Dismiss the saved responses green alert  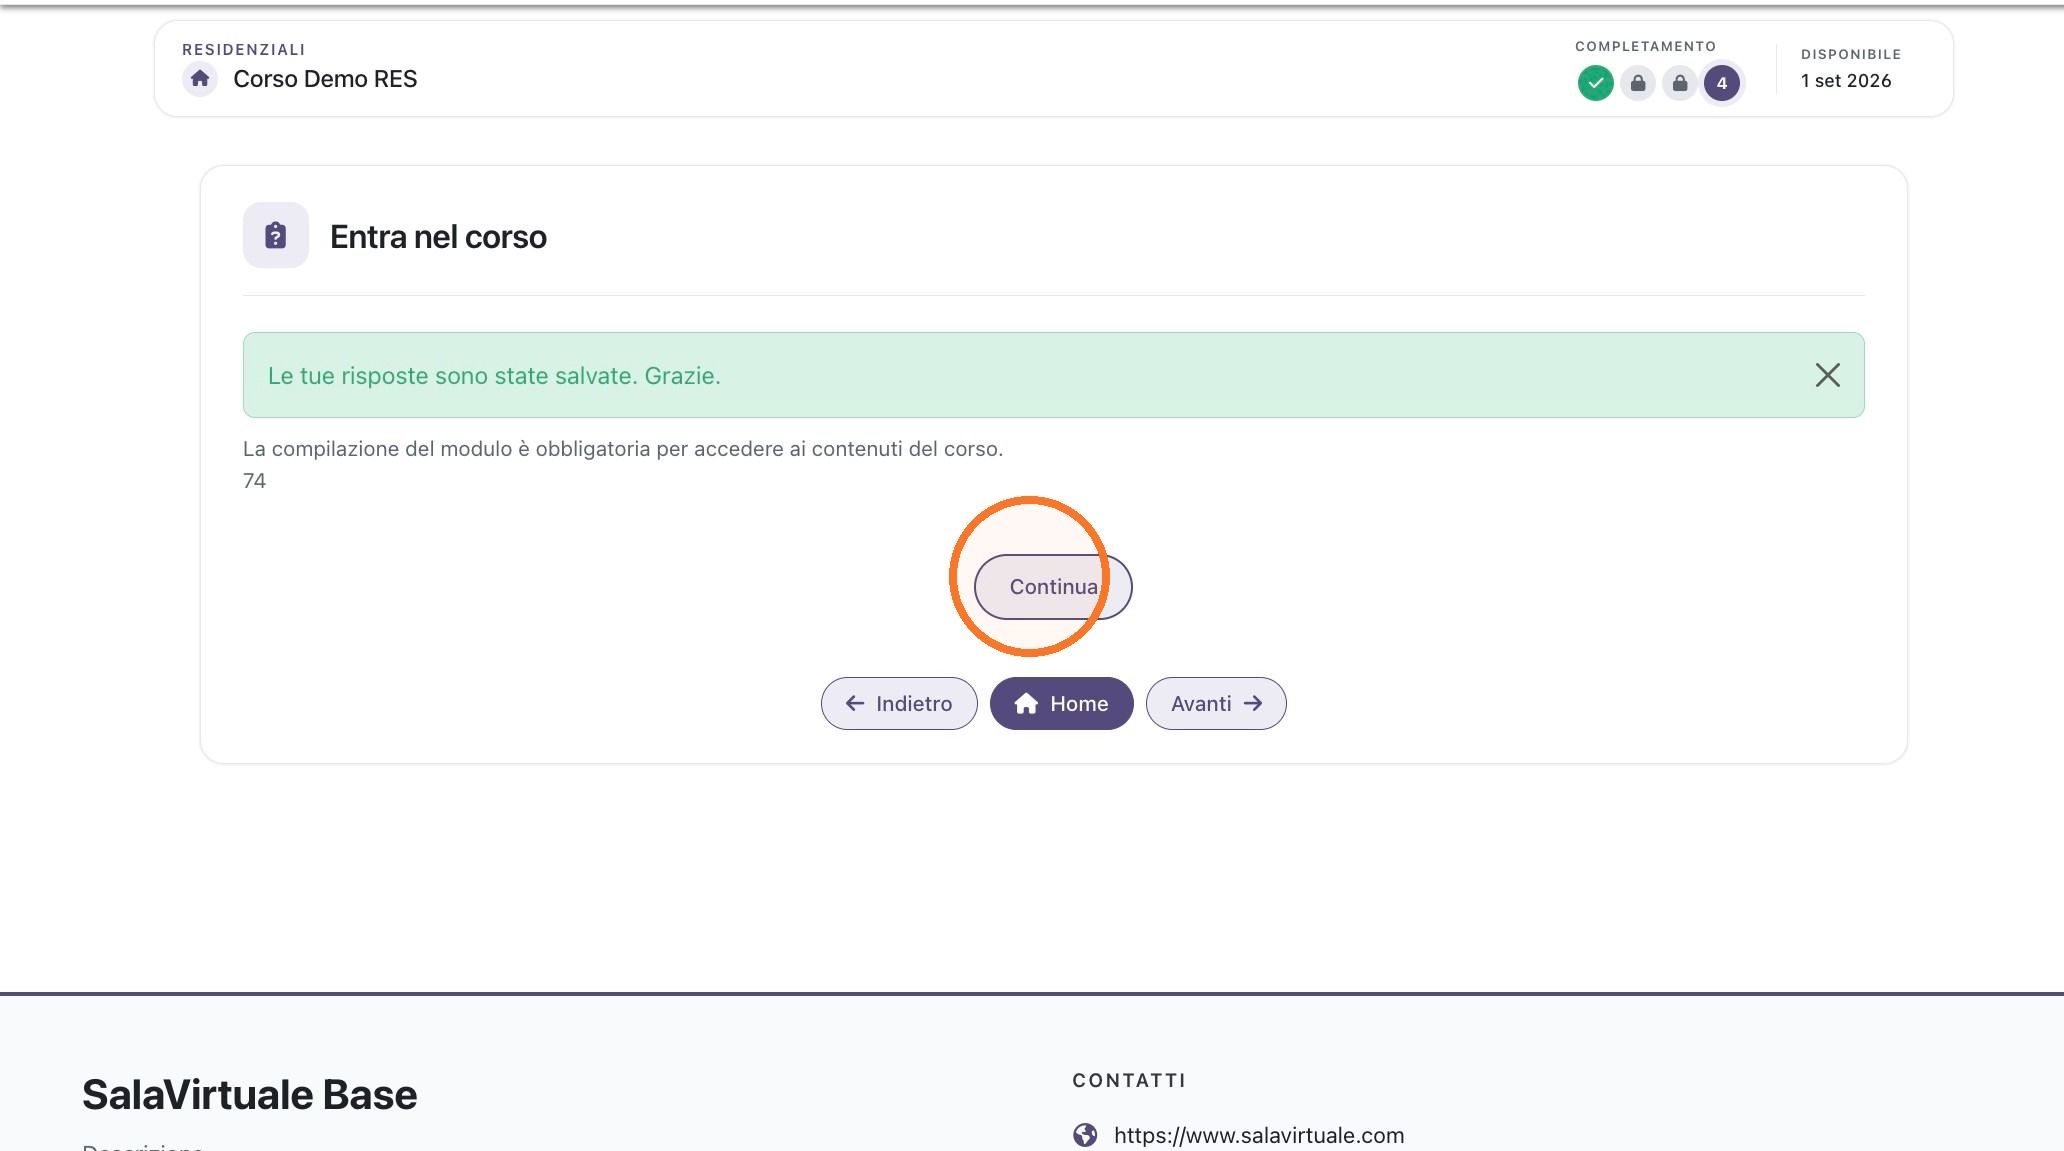click(1828, 375)
